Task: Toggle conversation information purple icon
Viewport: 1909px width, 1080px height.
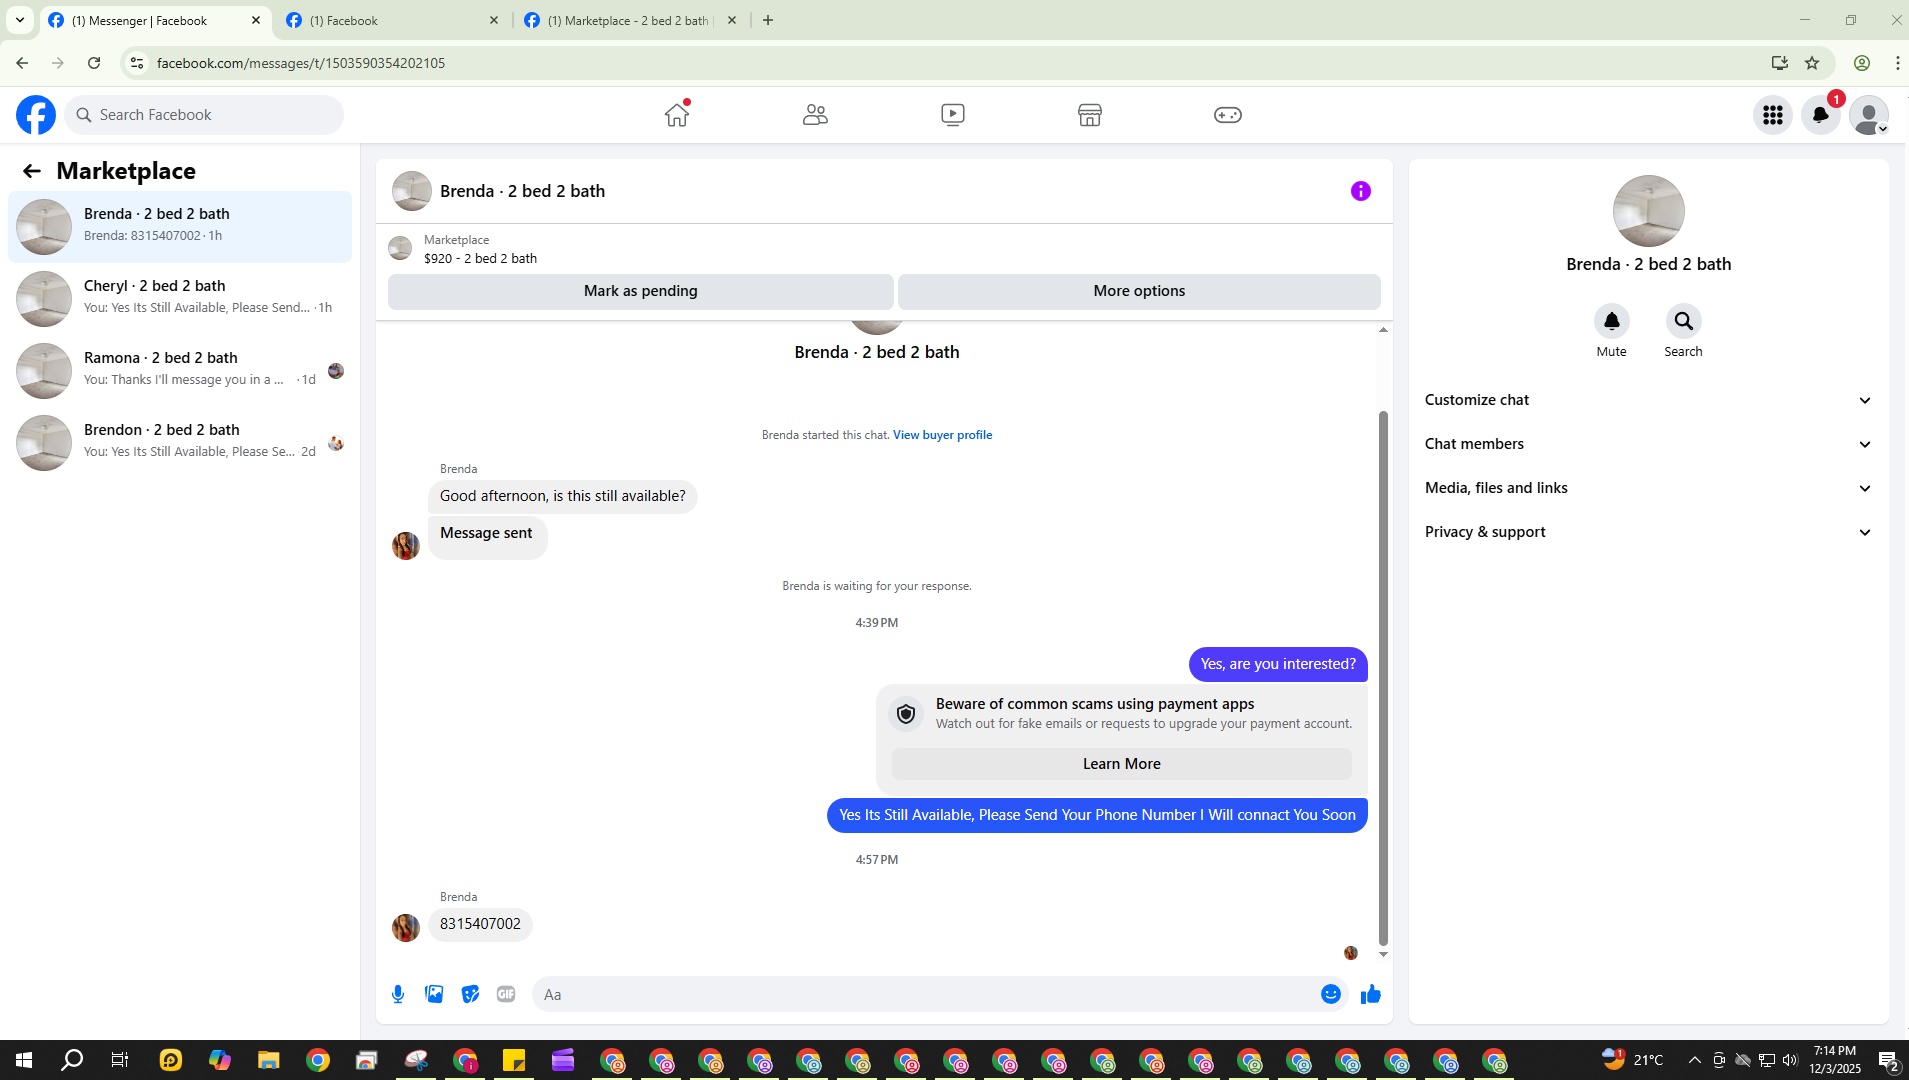Action: click(x=1361, y=191)
